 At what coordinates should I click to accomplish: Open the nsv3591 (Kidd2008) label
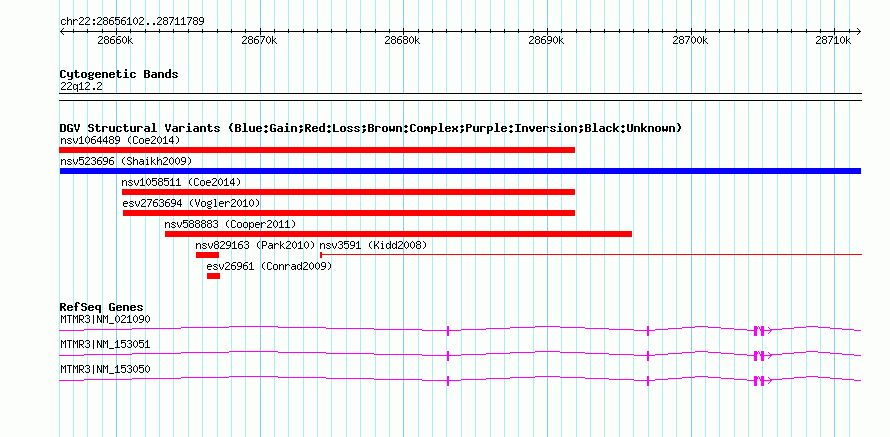373,245
